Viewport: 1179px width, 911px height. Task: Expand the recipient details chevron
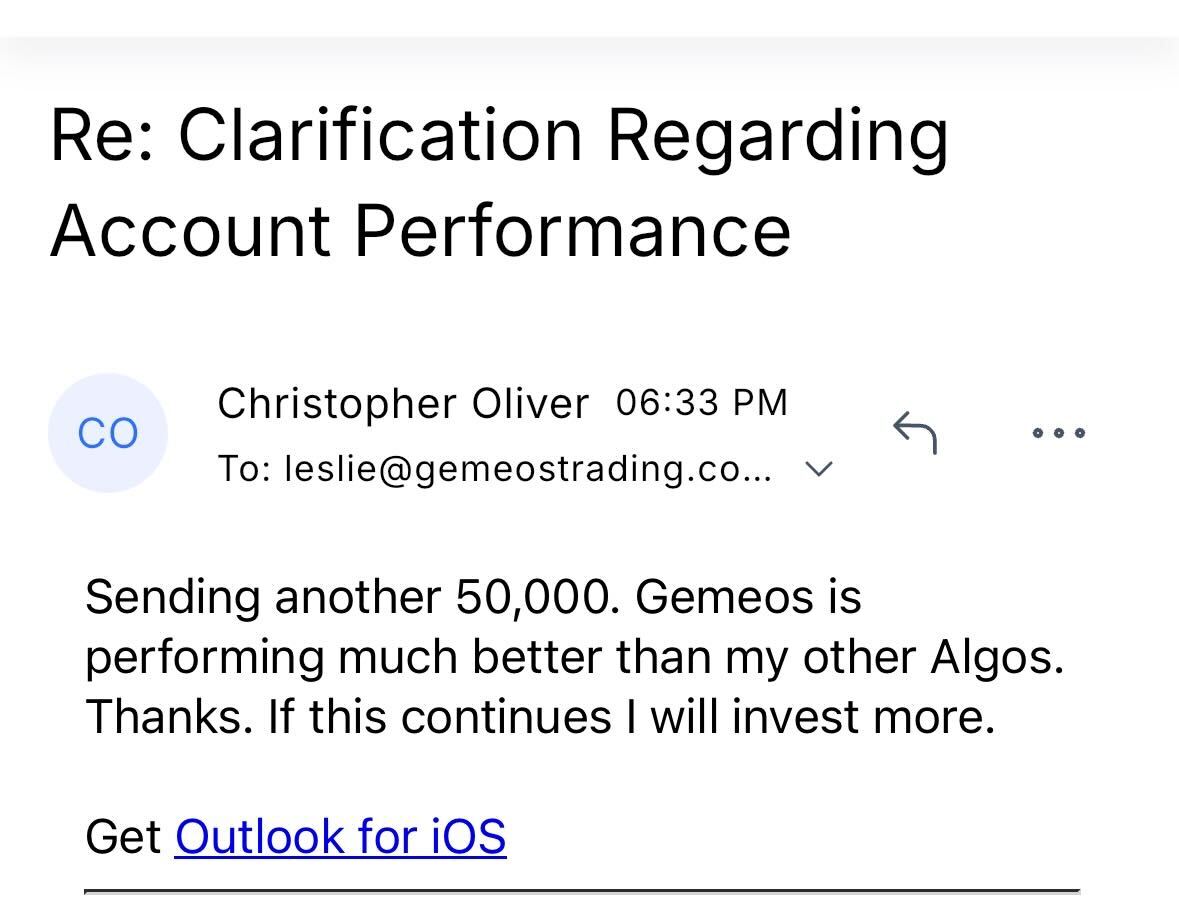pyautogui.click(x=819, y=469)
